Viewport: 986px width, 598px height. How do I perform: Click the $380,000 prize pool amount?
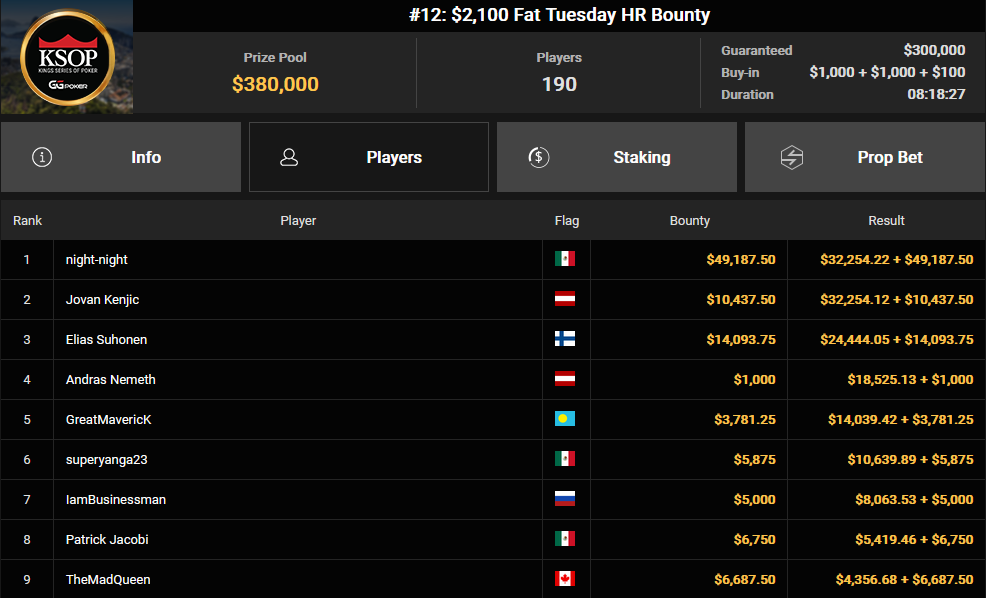275,84
